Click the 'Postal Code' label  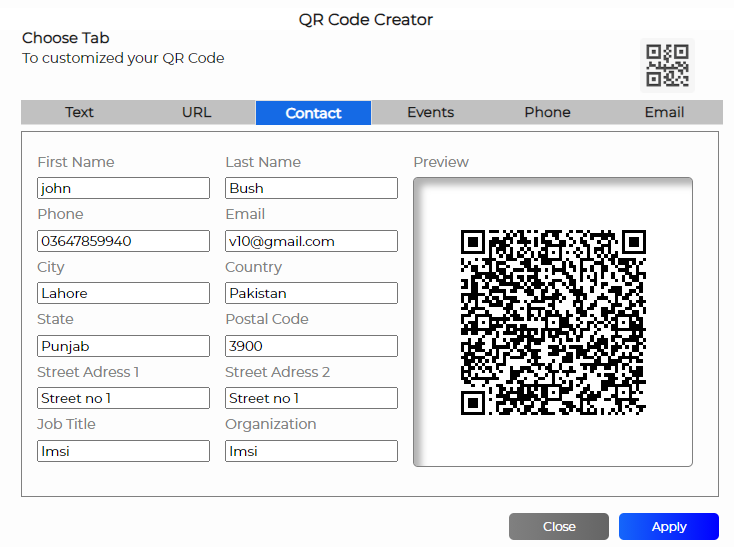click(267, 319)
